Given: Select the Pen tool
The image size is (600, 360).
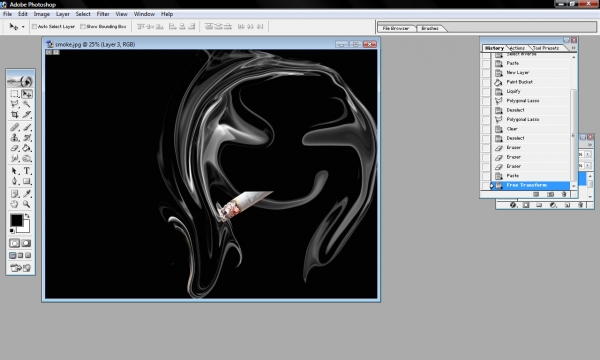Looking at the screenshot, I should pyautogui.click(x=15, y=181).
